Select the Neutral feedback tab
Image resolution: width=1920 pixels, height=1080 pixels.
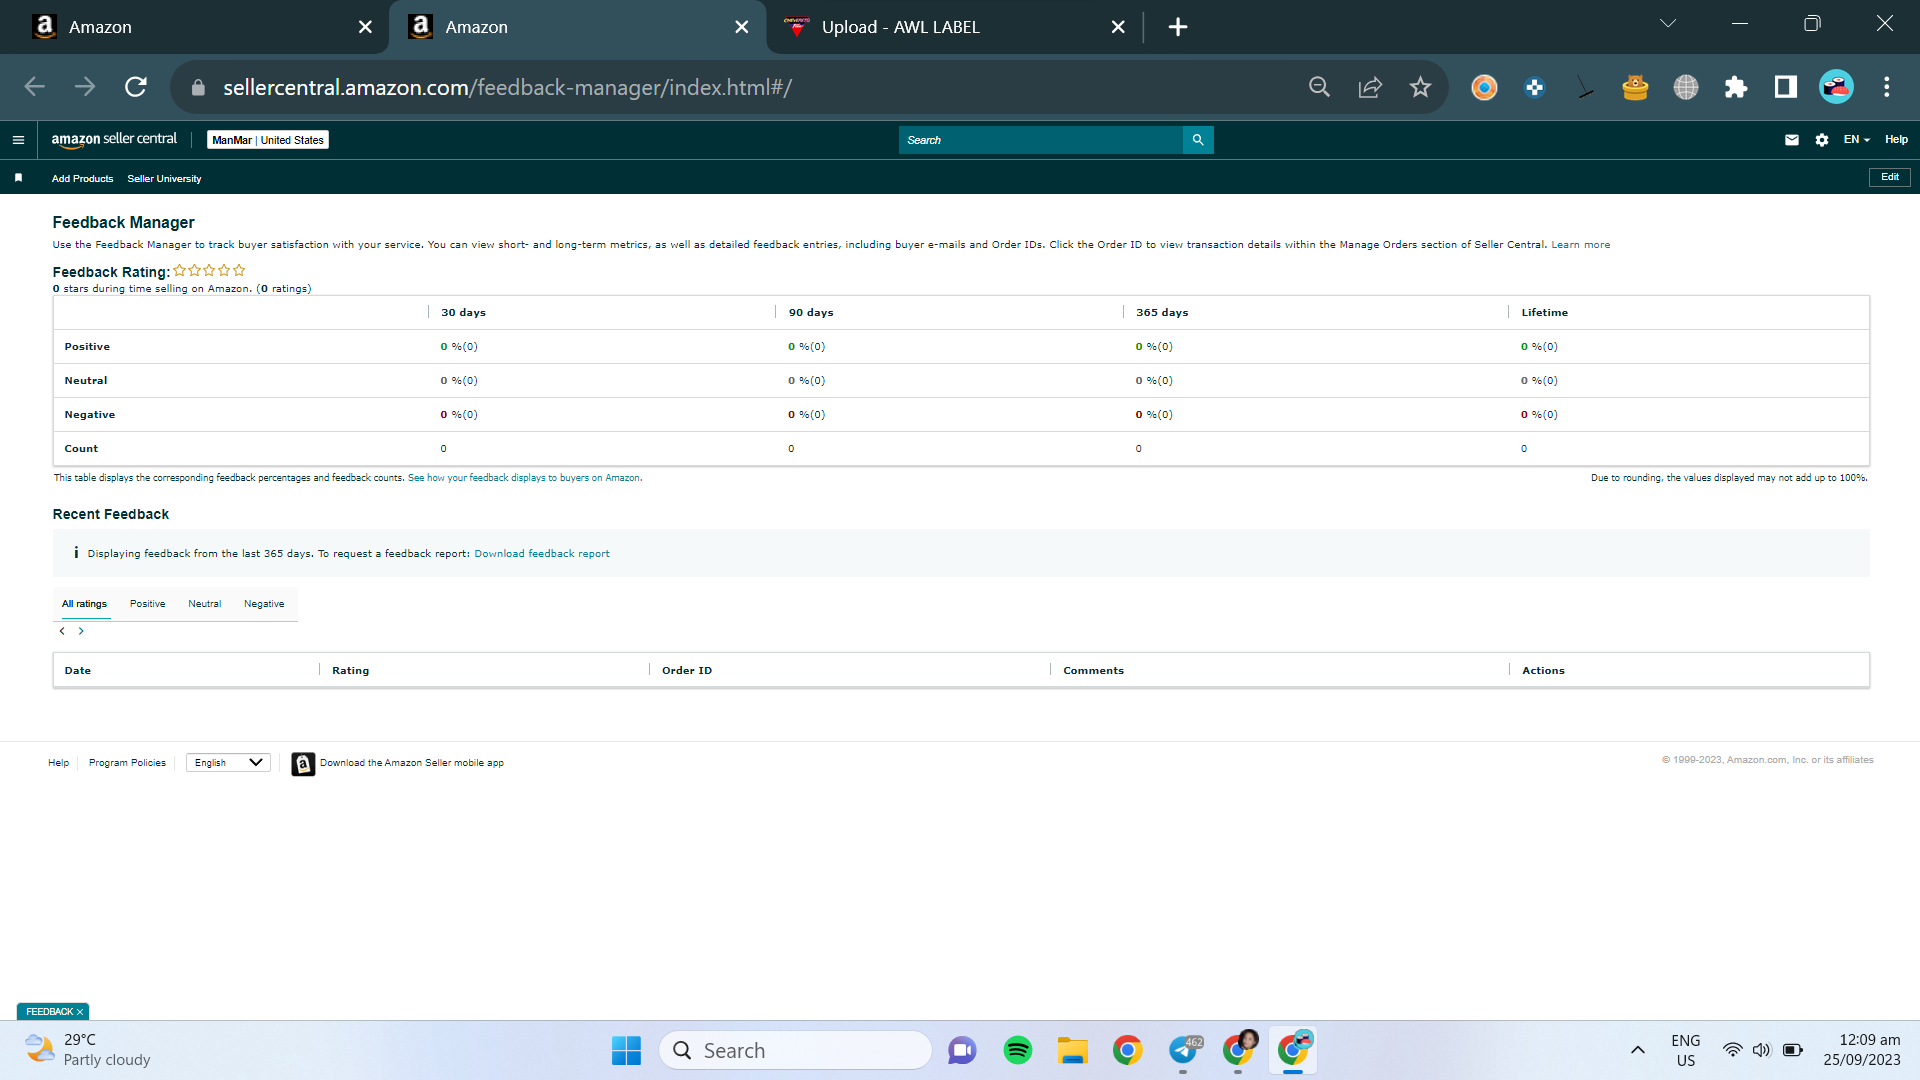click(x=204, y=604)
